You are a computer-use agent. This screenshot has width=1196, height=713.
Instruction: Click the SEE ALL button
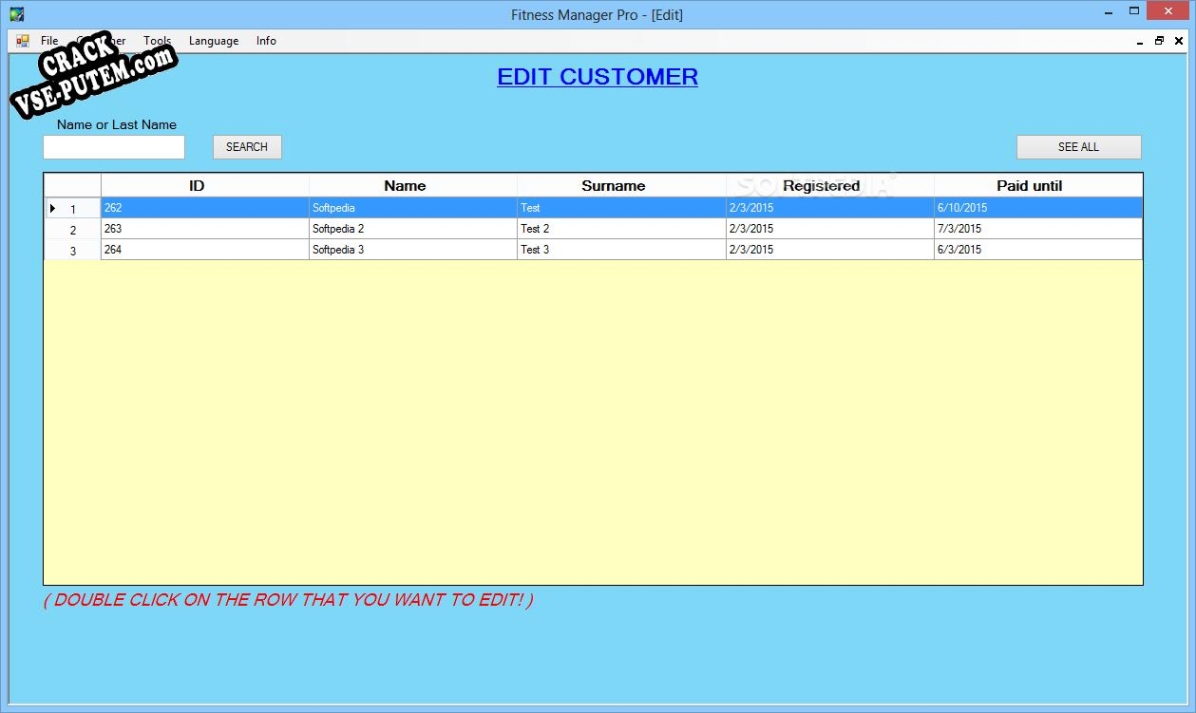(x=1078, y=147)
